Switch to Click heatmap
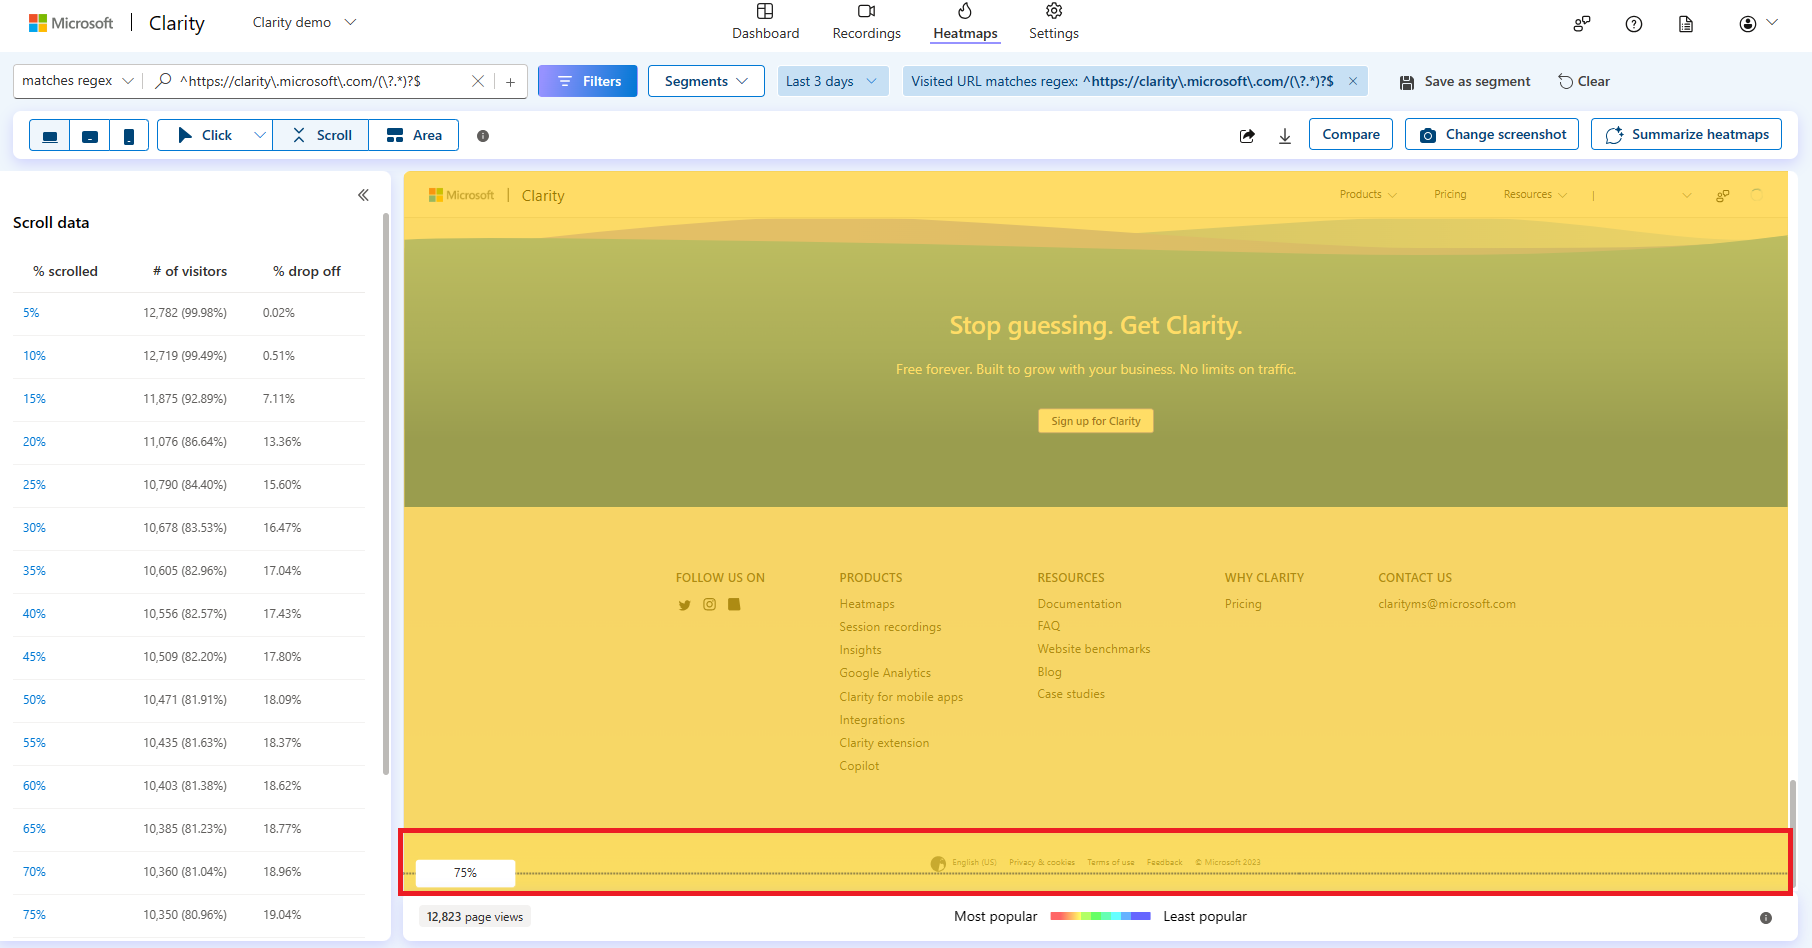The height and width of the screenshot is (948, 1812). click(x=204, y=135)
